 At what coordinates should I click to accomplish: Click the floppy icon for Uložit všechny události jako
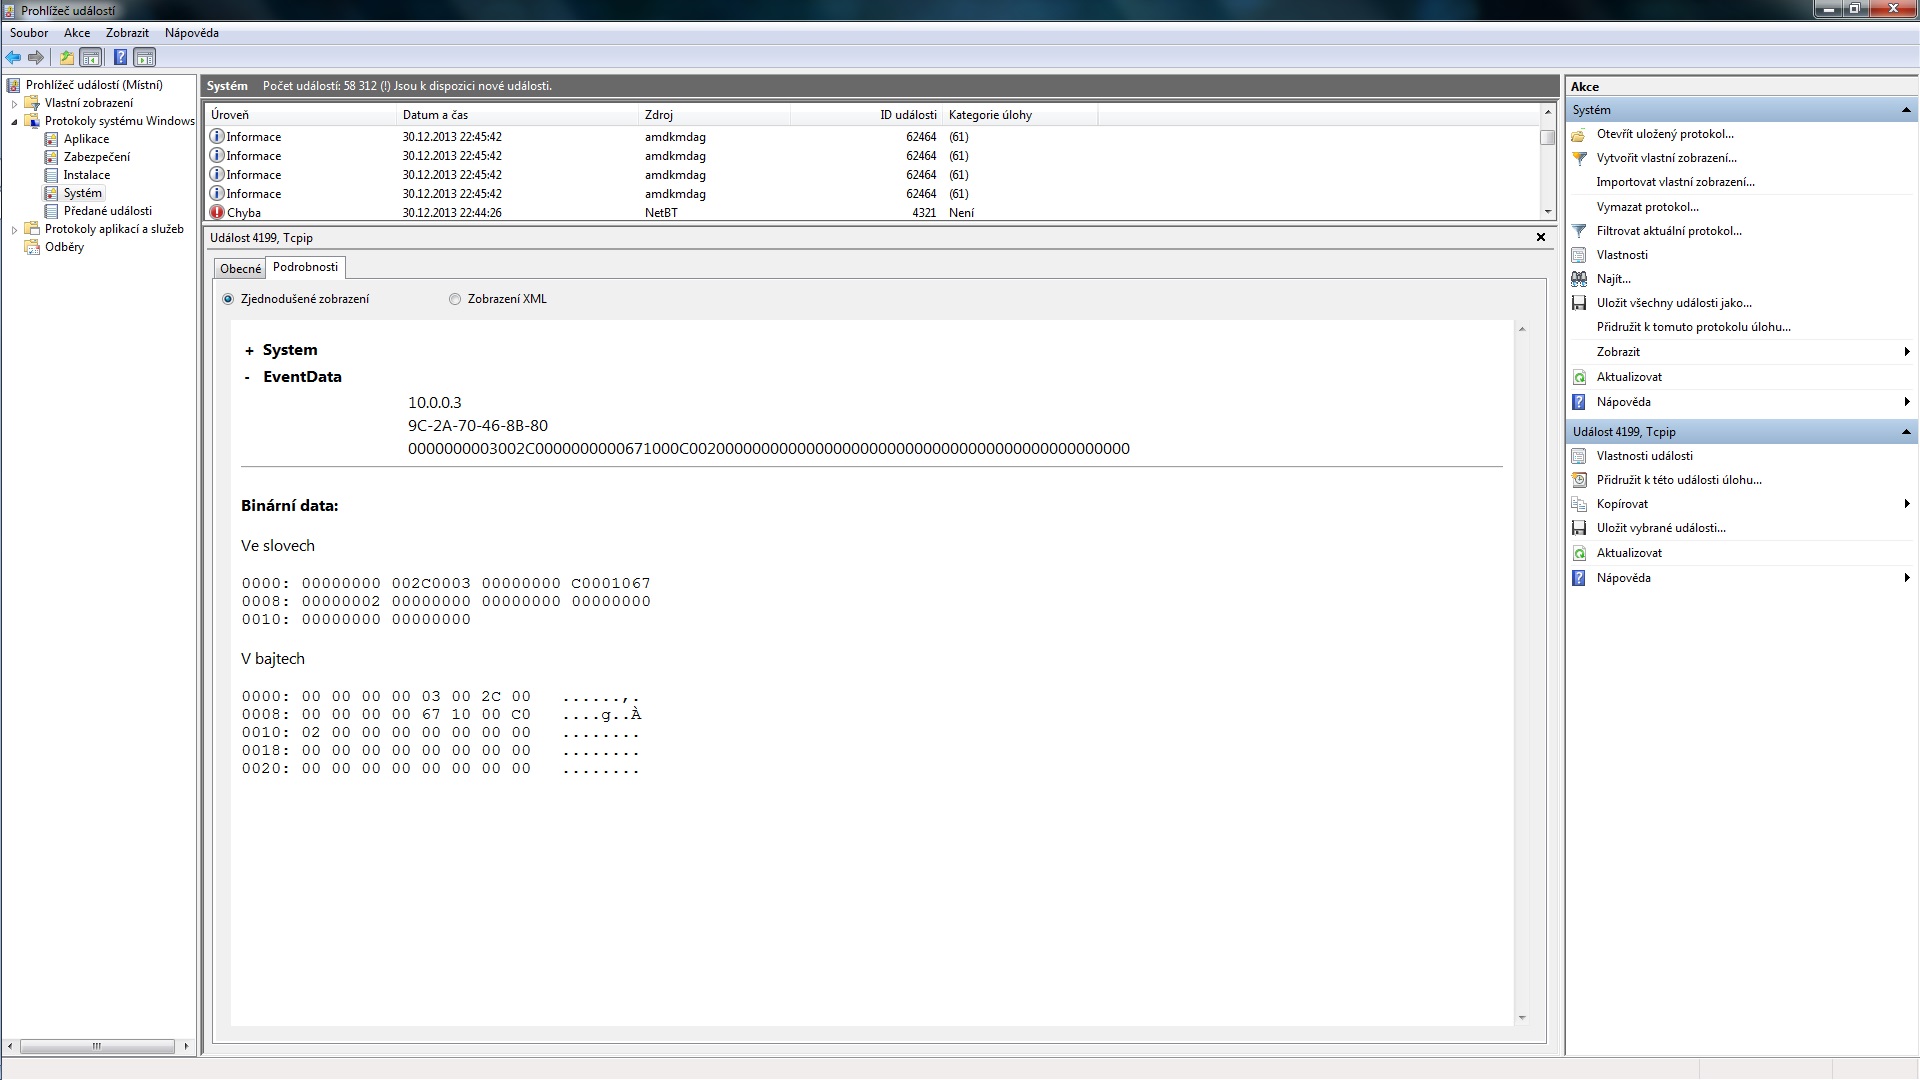point(1579,303)
